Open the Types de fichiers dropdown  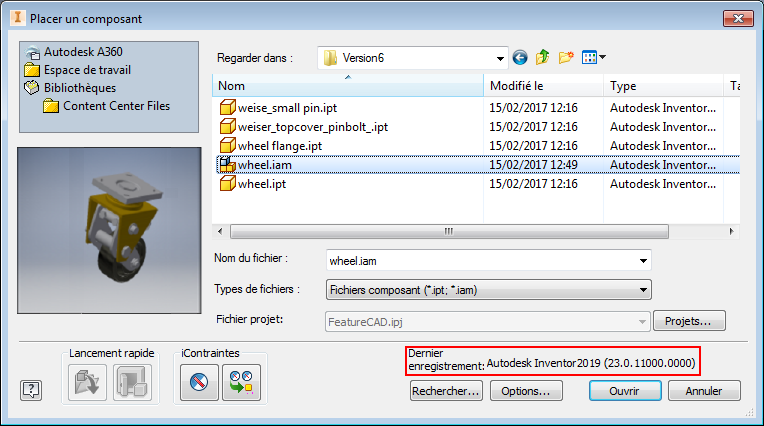pyautogui.click(x=642, y=290)
